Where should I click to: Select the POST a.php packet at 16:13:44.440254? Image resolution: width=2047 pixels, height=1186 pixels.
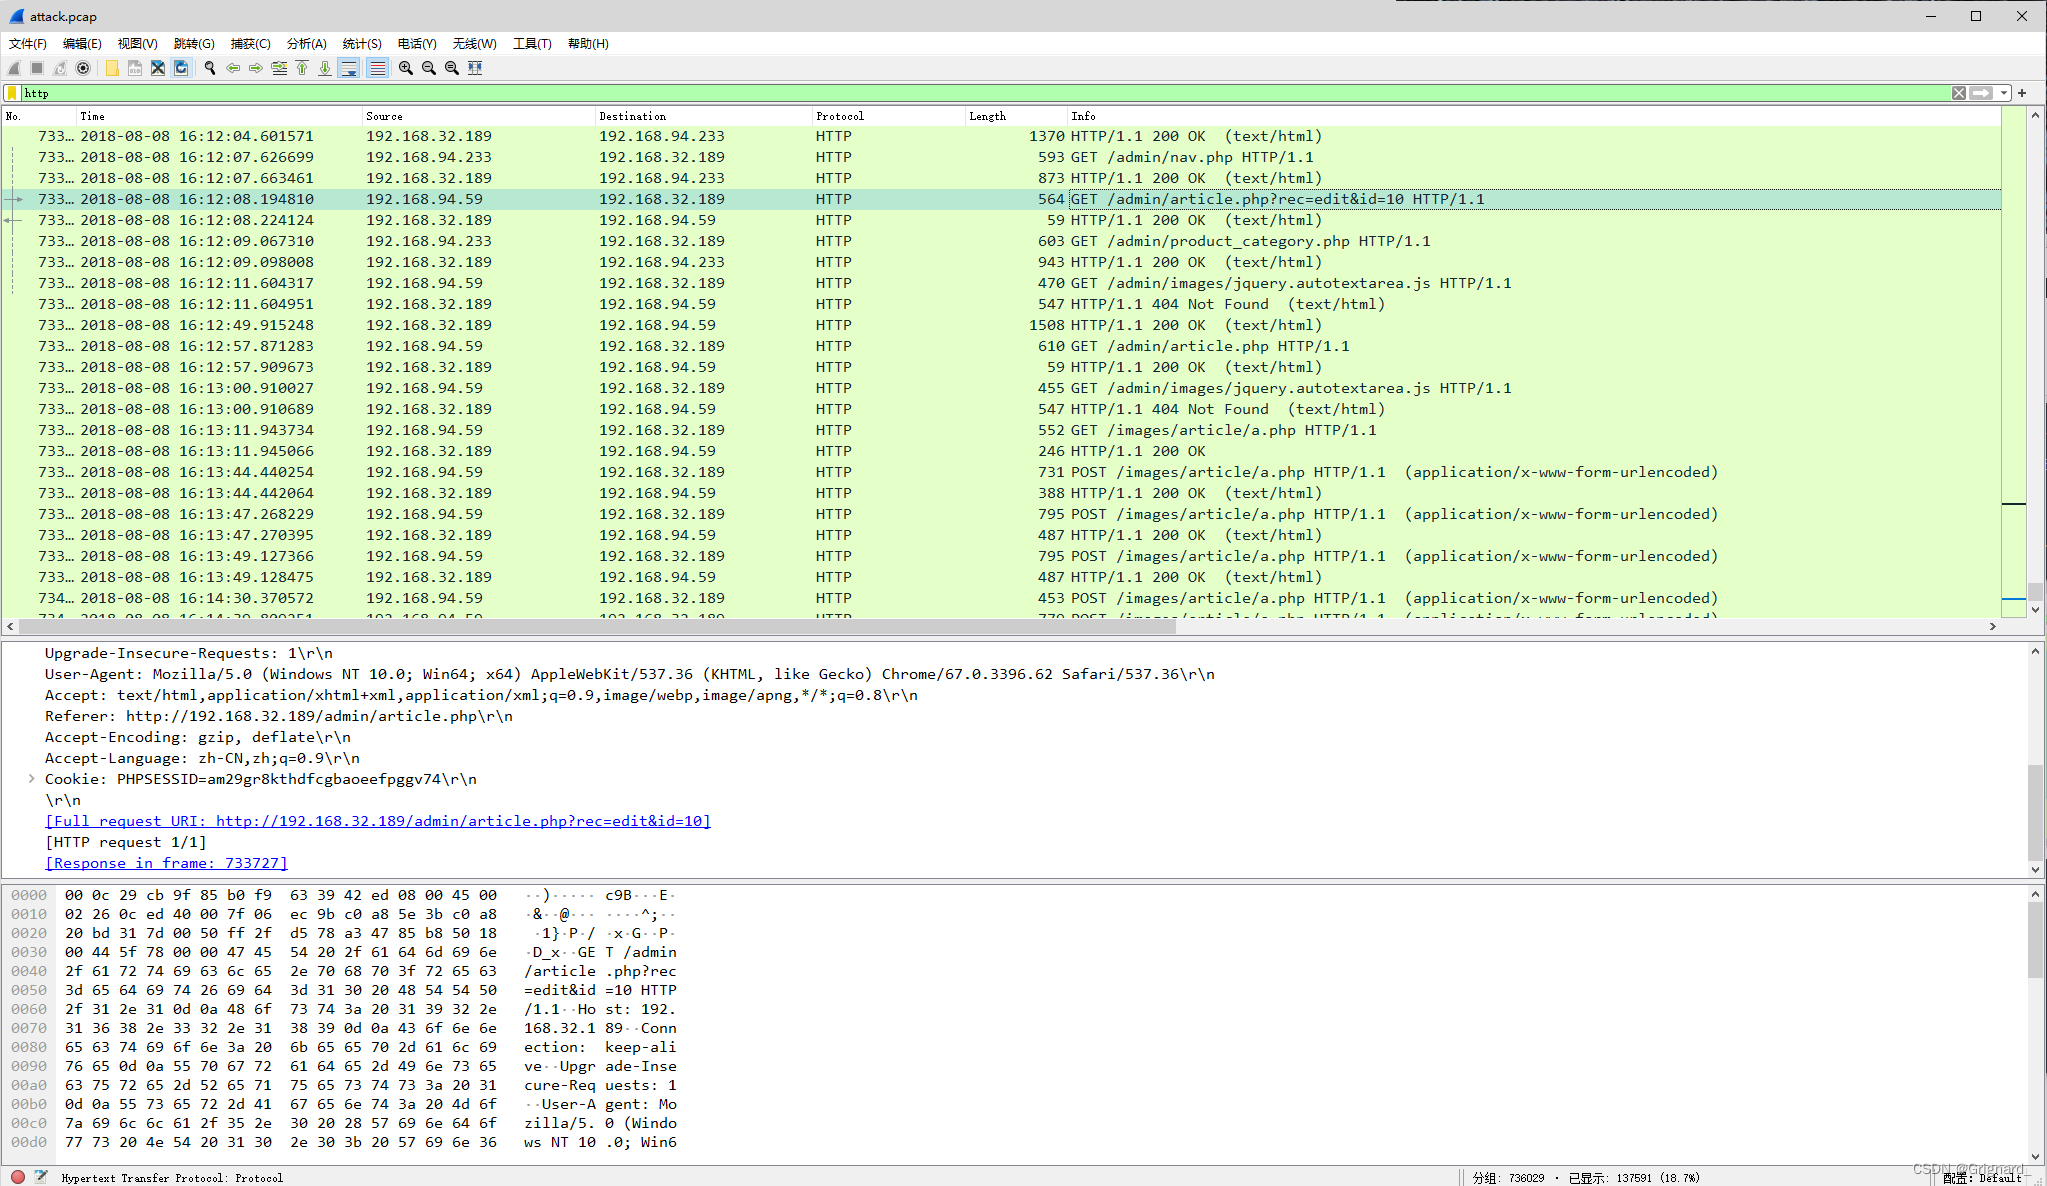[x=1000, y=472]
